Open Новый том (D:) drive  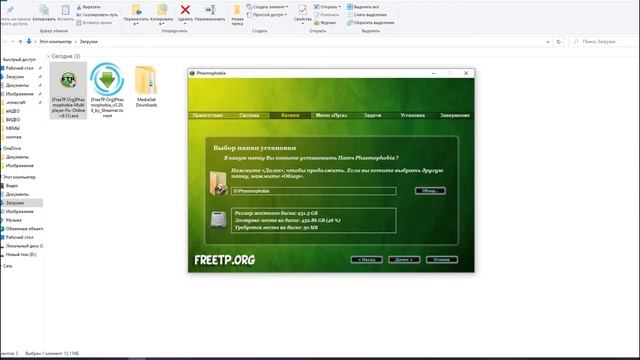[21, 254]
